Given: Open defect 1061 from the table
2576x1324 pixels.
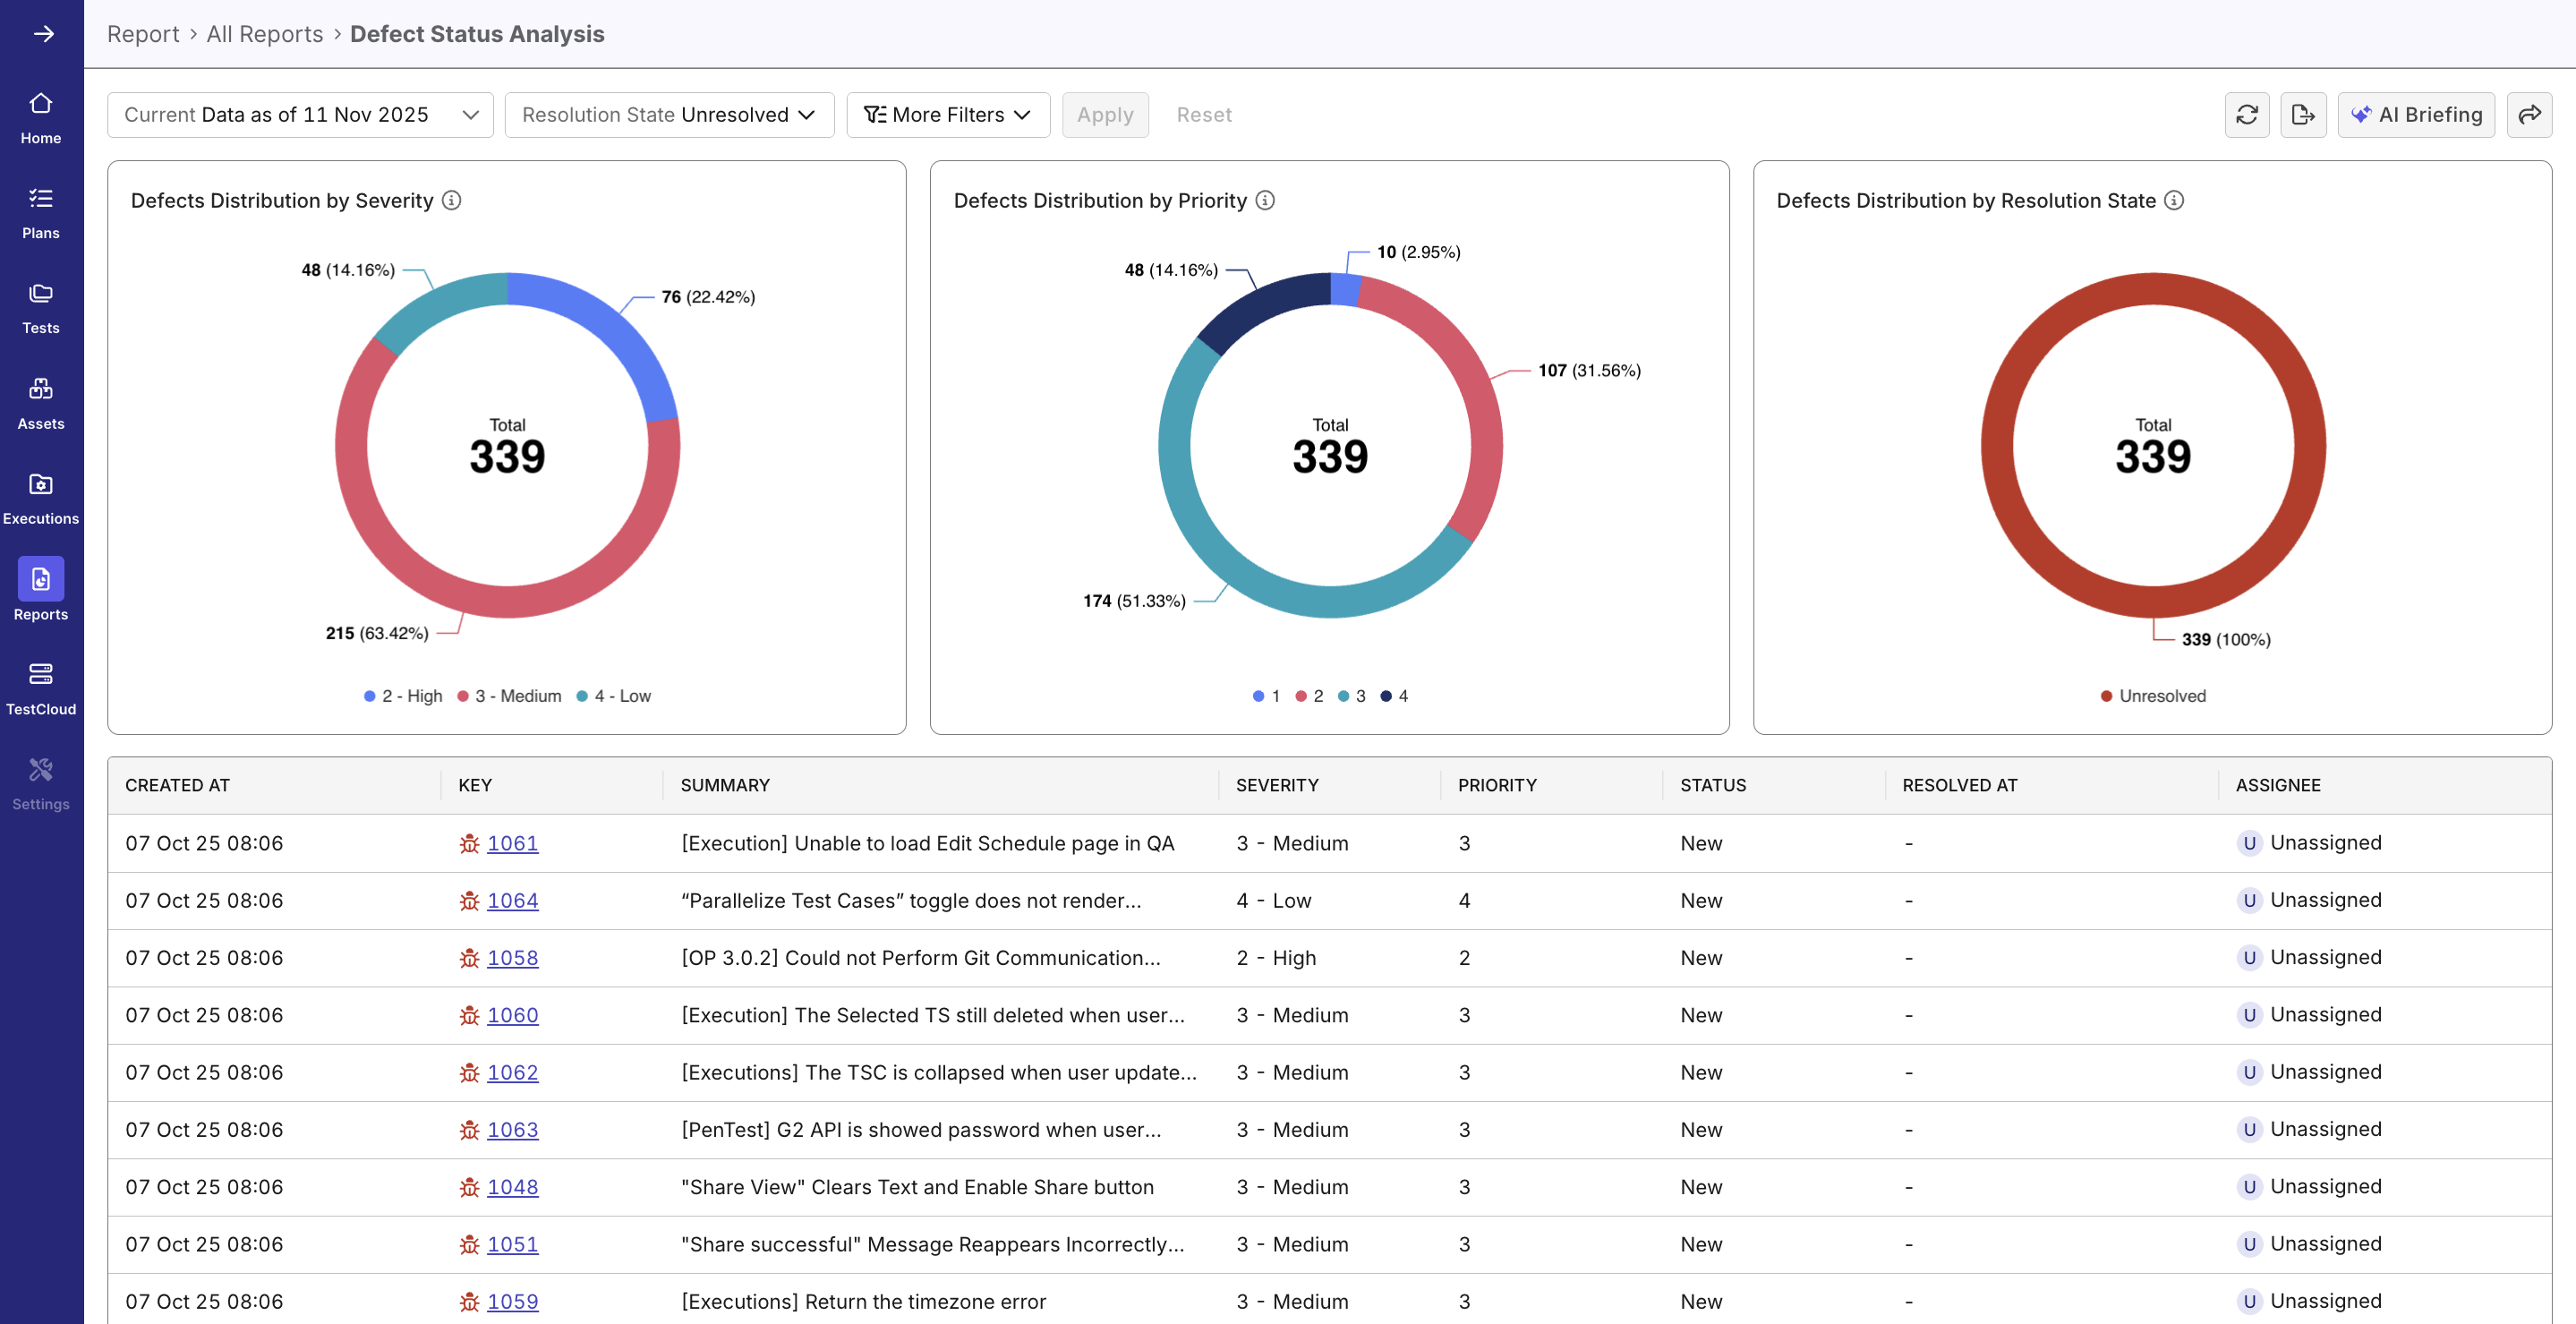Looking at the screenshot, I should pos(513,843).
